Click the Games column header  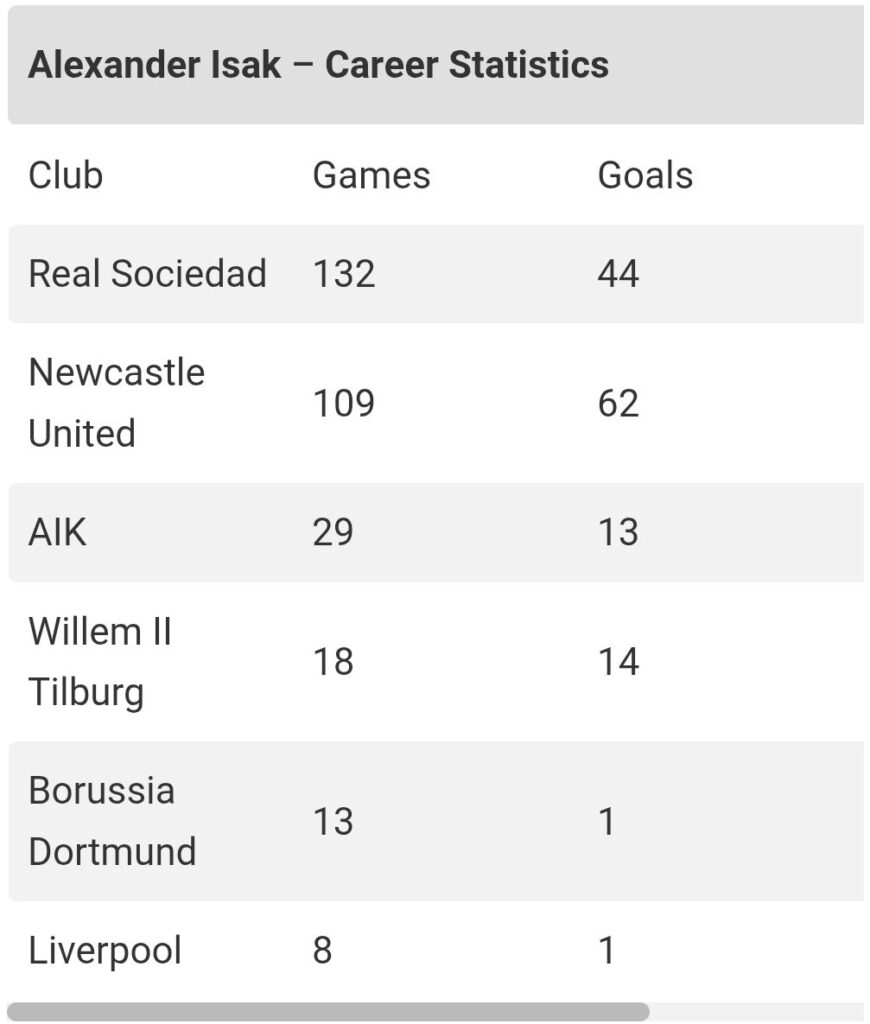click(371, 175)
